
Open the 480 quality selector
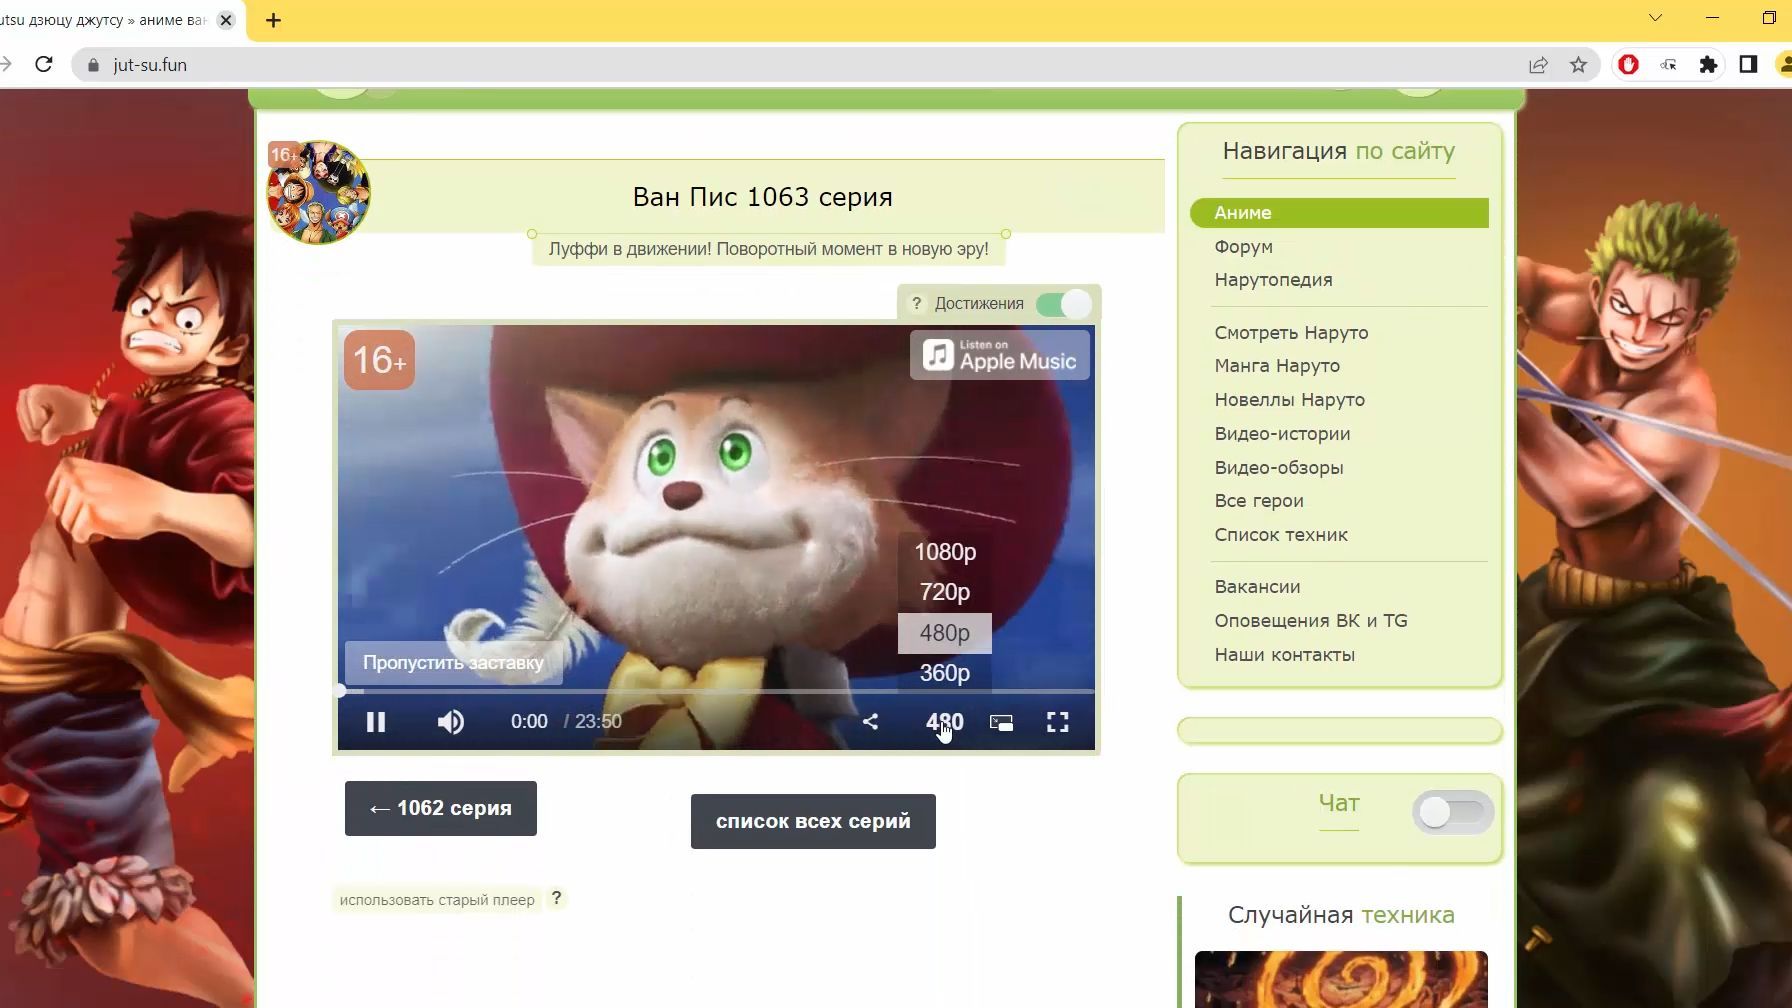944,722
